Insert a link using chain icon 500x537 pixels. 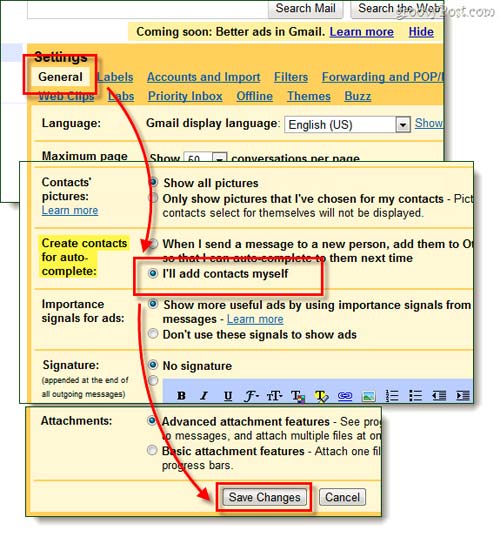[345, 396]
